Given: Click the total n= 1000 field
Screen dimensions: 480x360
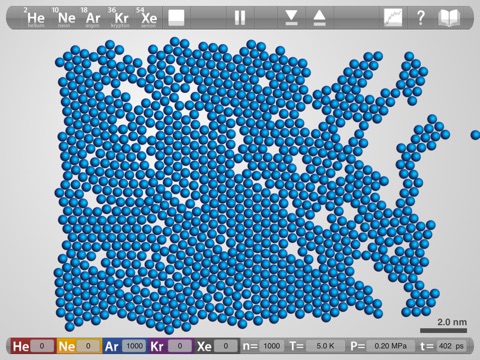Looking at the screenshot, I should click(271, 346).
